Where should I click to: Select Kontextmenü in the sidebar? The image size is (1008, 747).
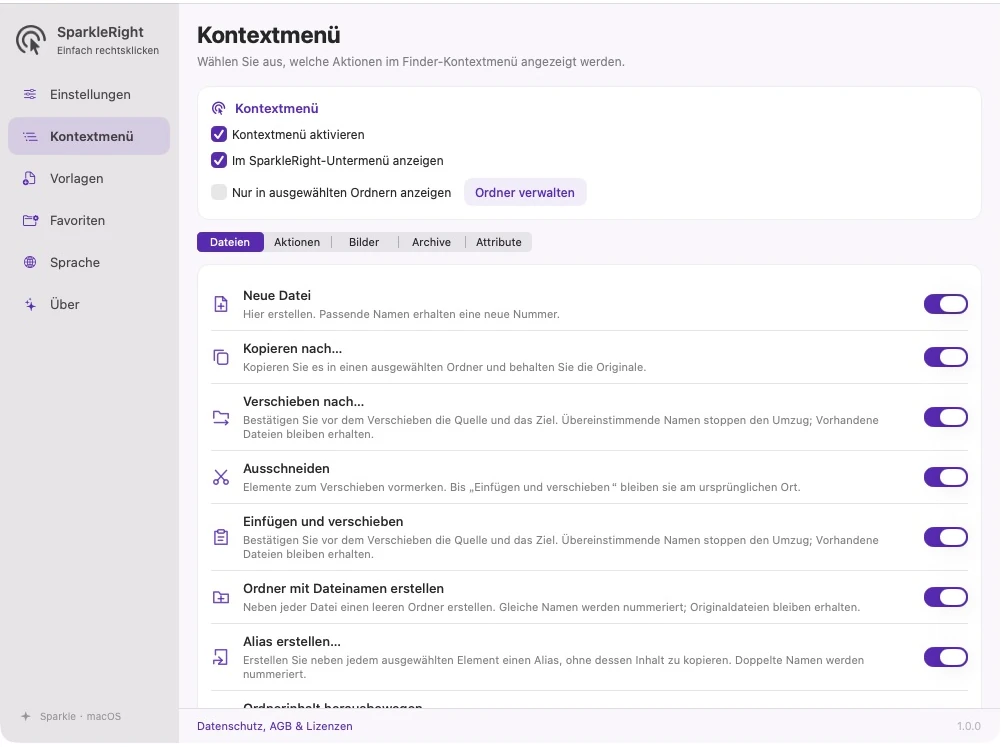point(89,136)
